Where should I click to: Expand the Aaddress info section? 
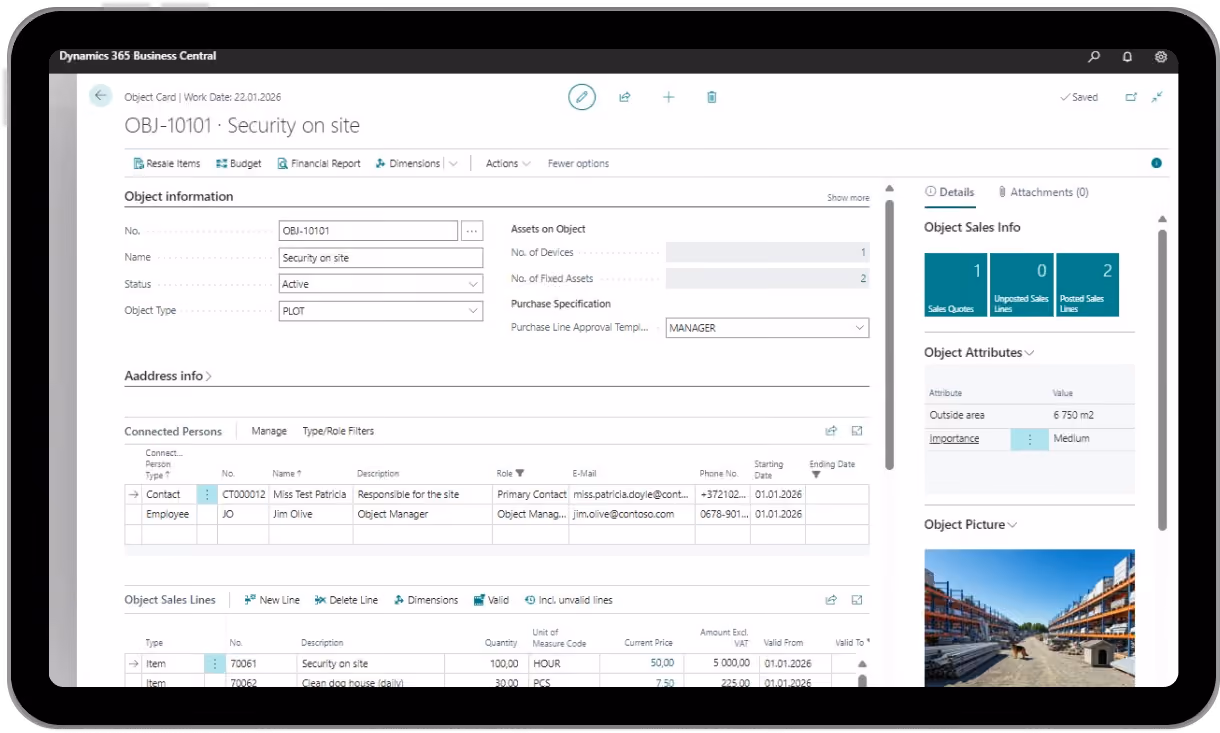[x=168, y=376]
